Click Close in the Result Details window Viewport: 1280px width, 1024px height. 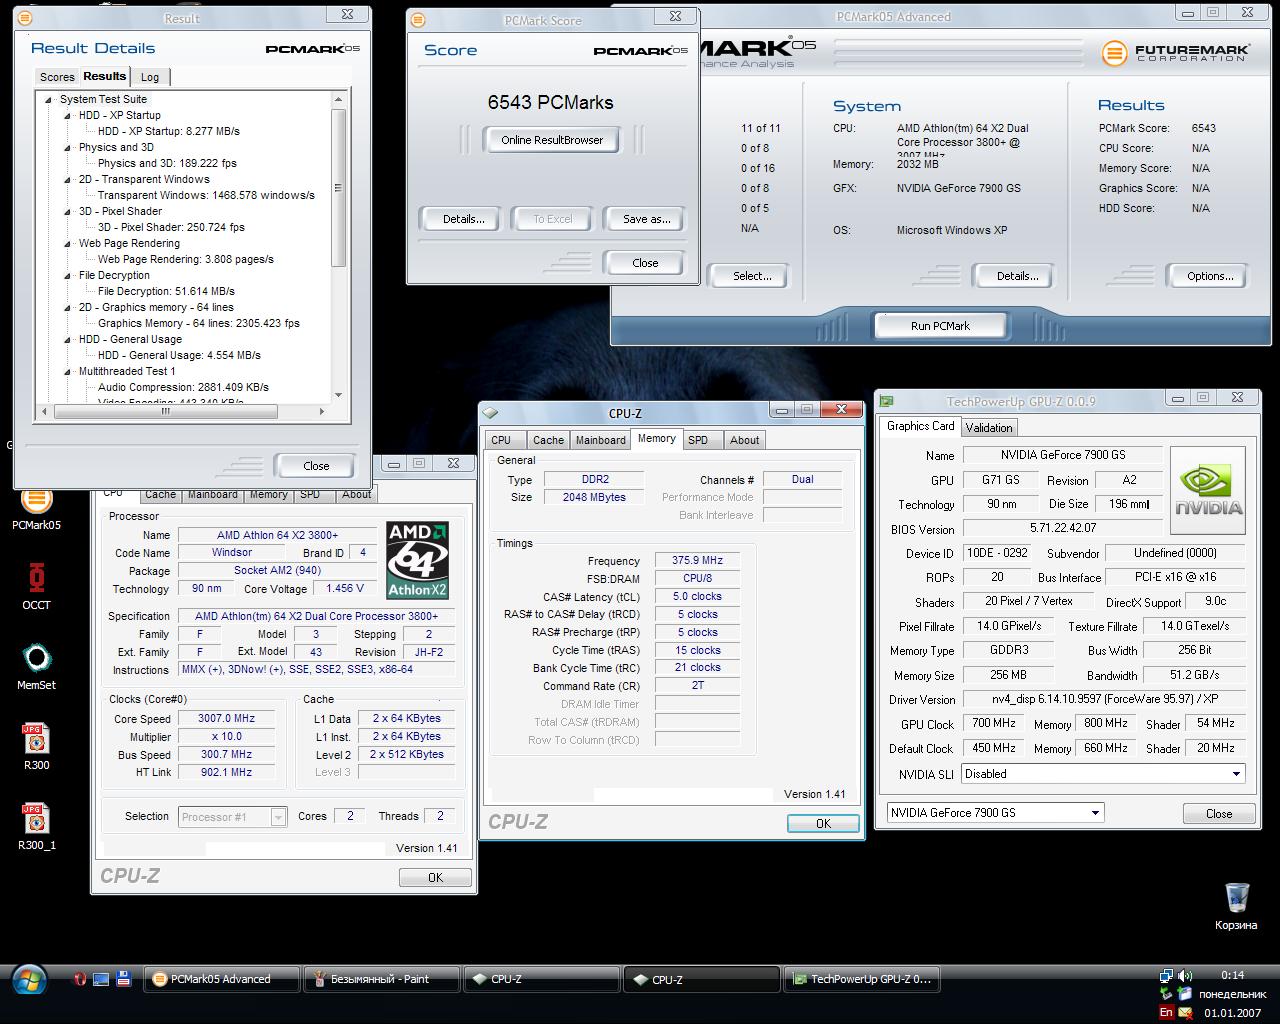316,466
